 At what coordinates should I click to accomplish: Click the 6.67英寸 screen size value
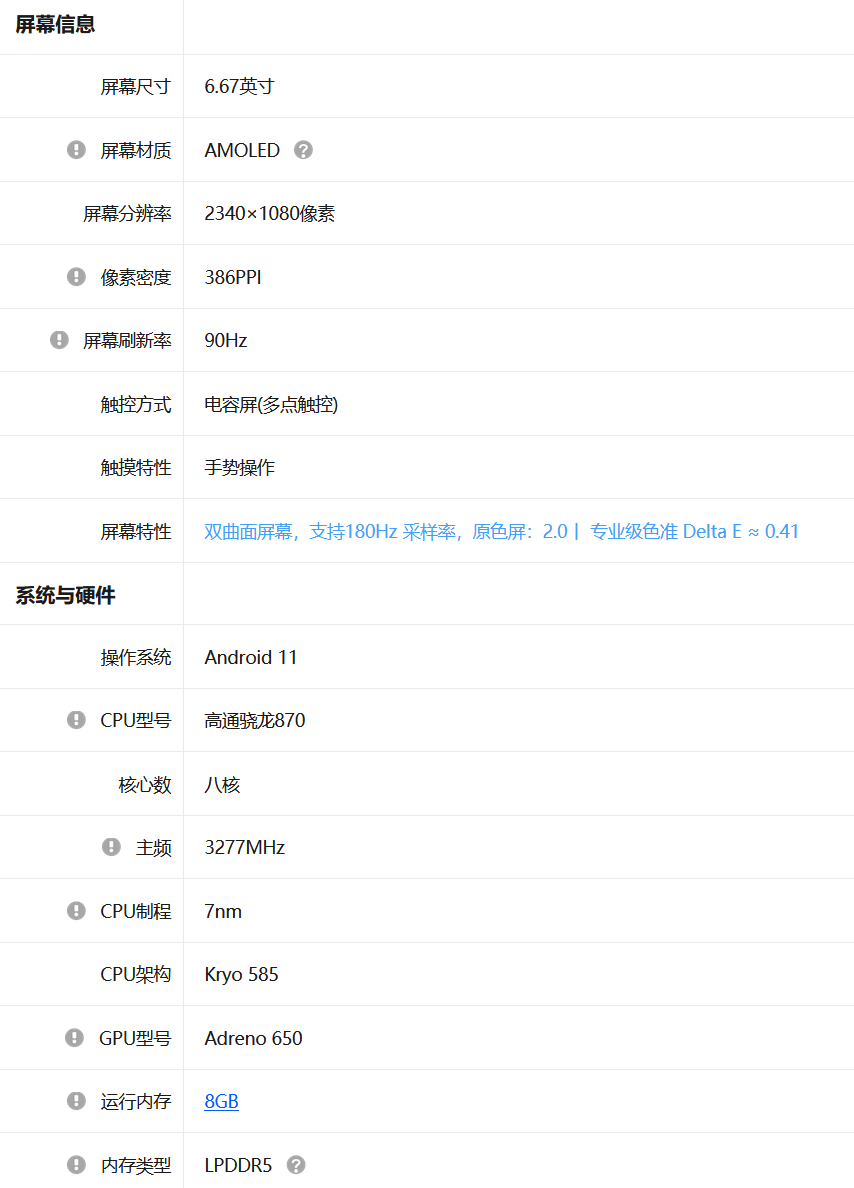pos(238,86)
